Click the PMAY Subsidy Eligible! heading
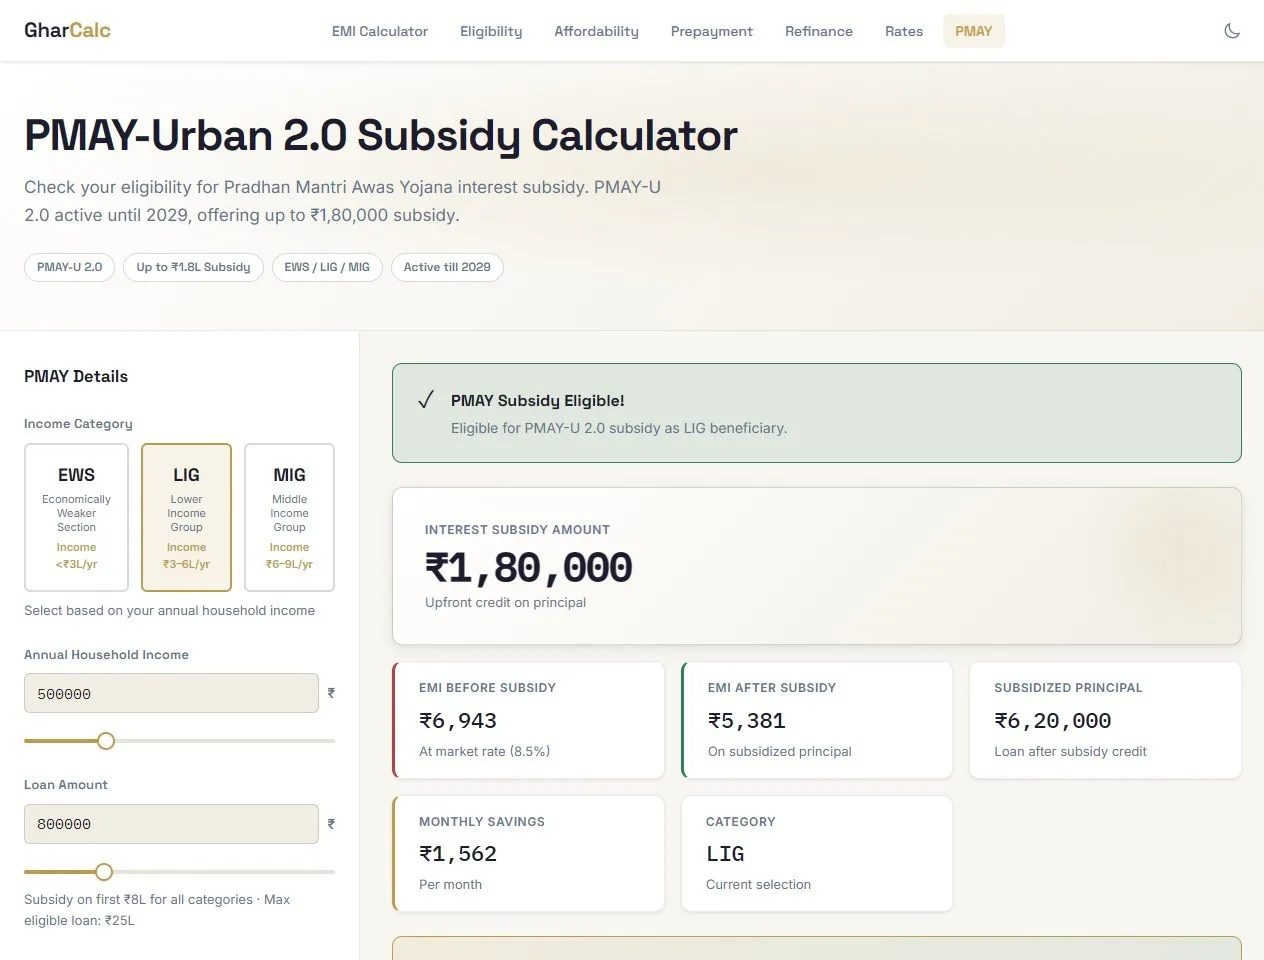This screenshot has height=960, width=1264. point(538,400)
